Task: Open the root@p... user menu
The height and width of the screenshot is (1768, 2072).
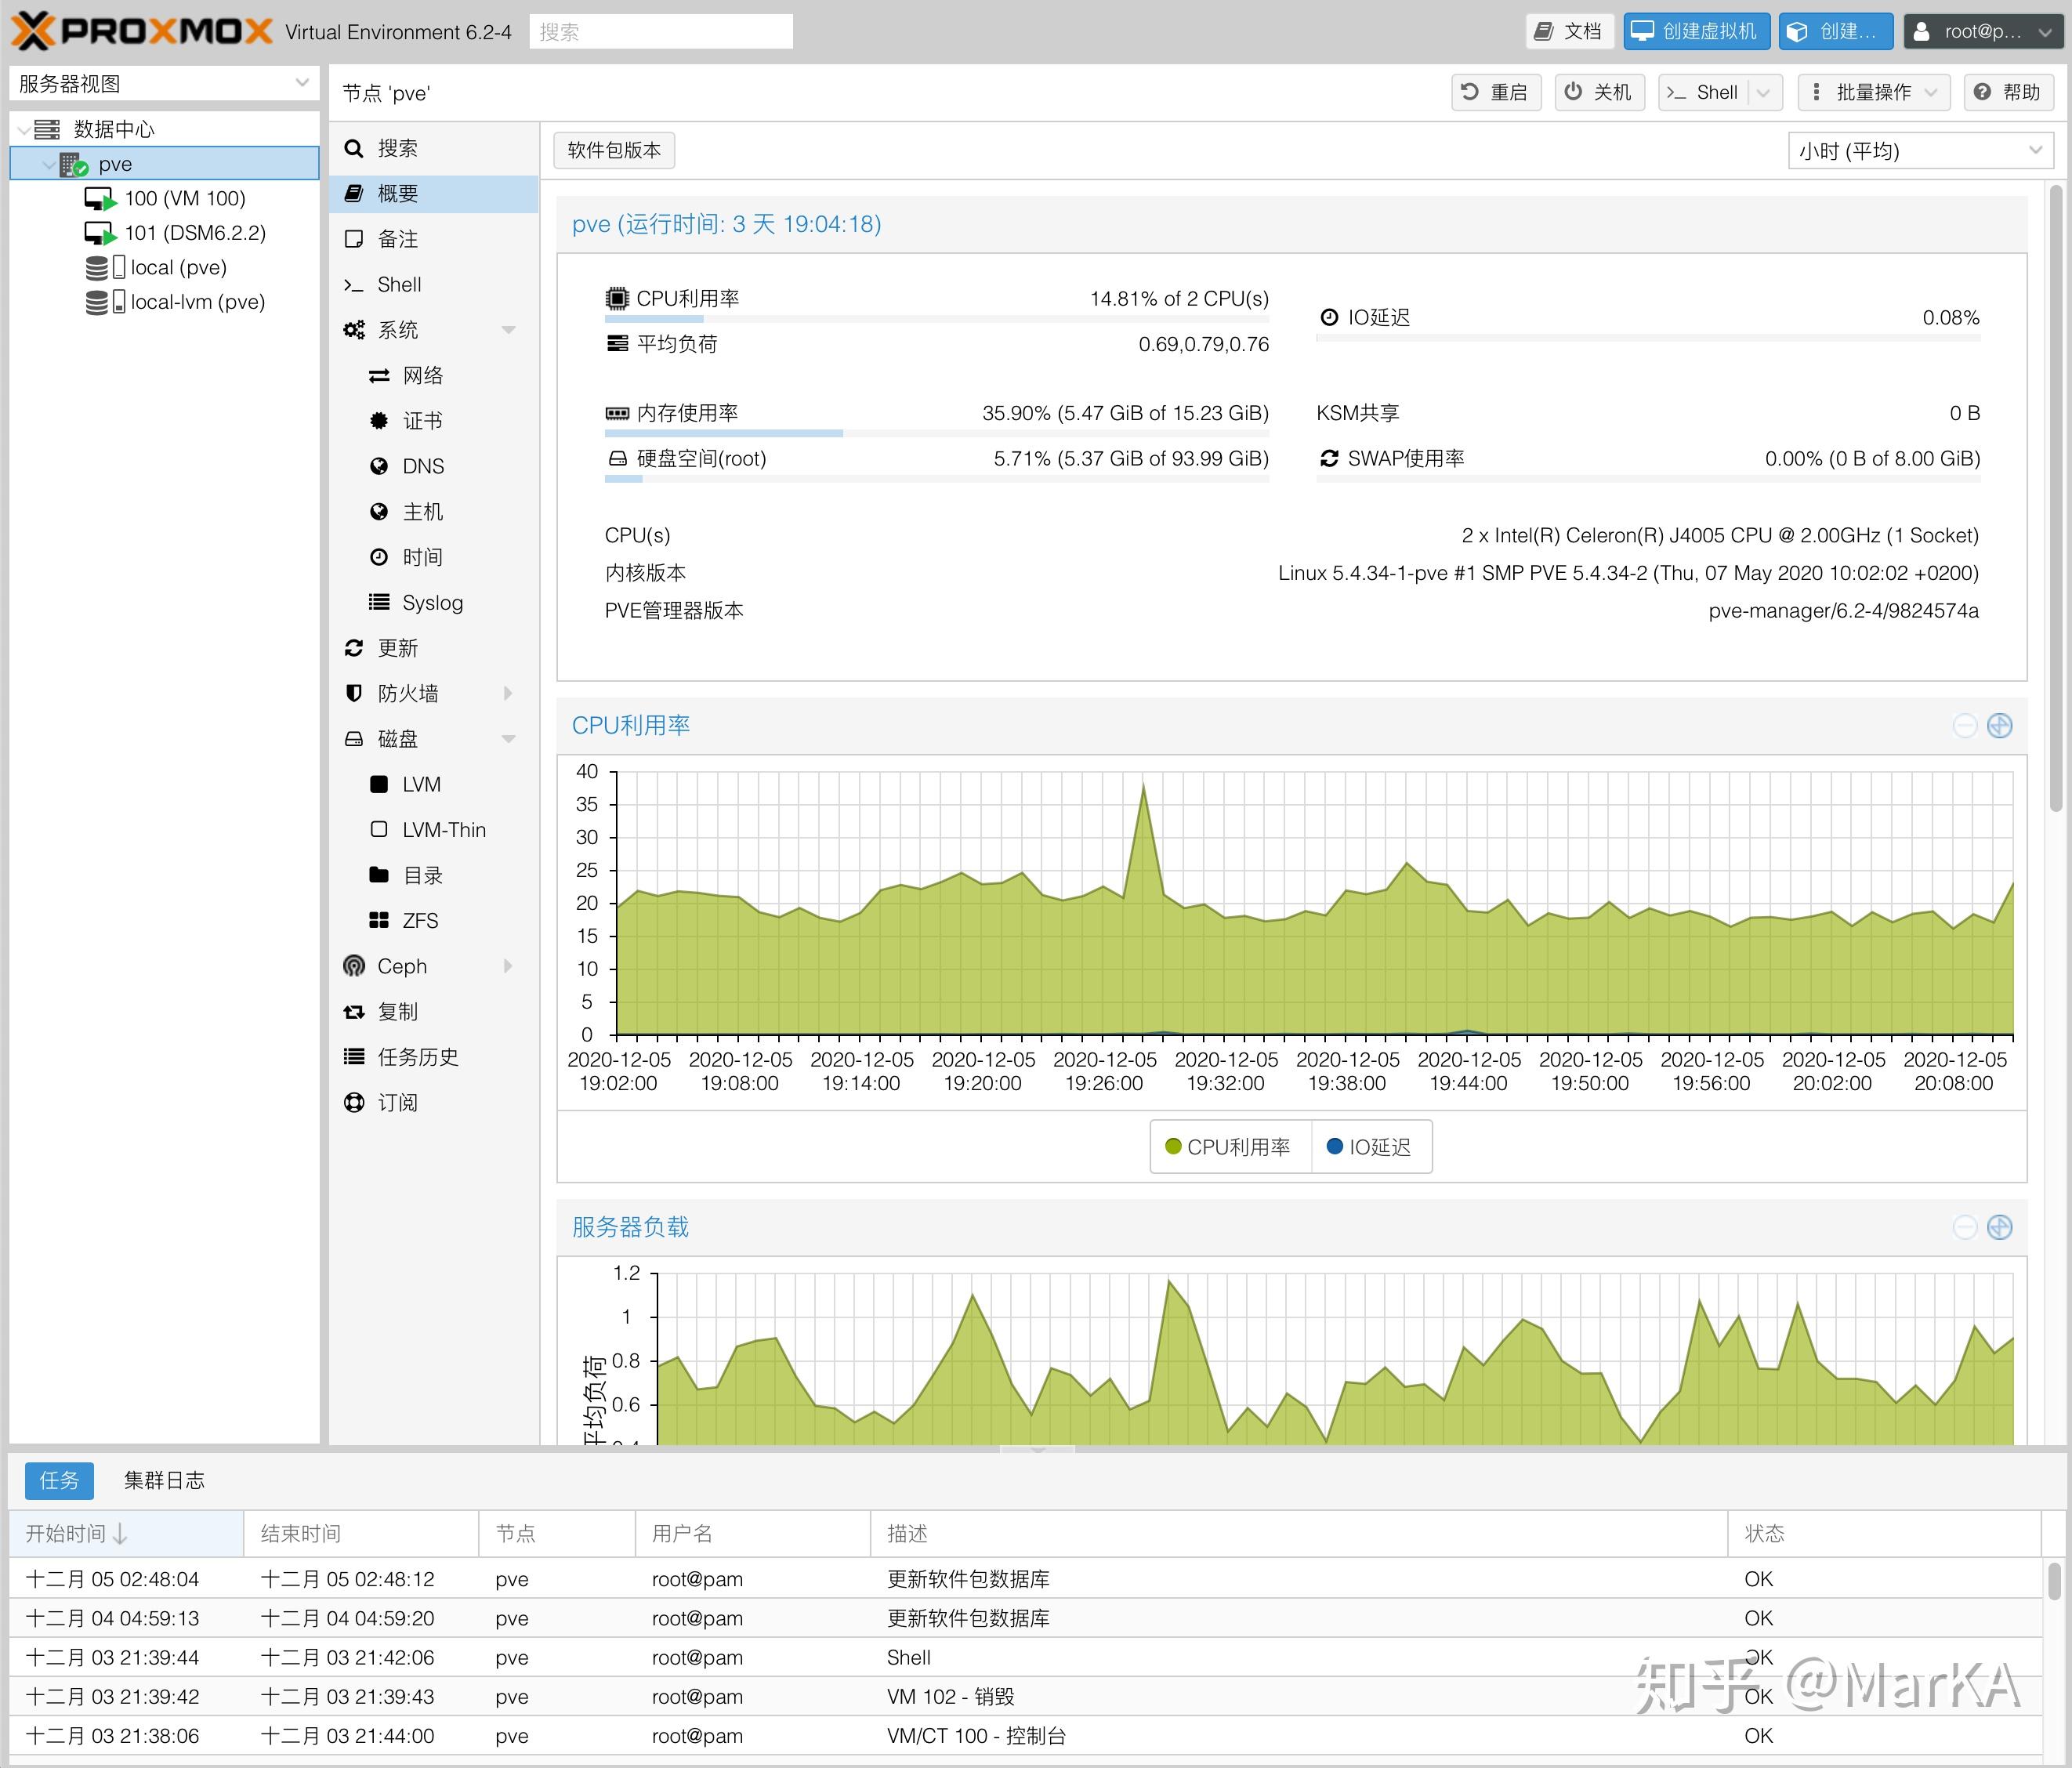Action: tap(1983, 31)
